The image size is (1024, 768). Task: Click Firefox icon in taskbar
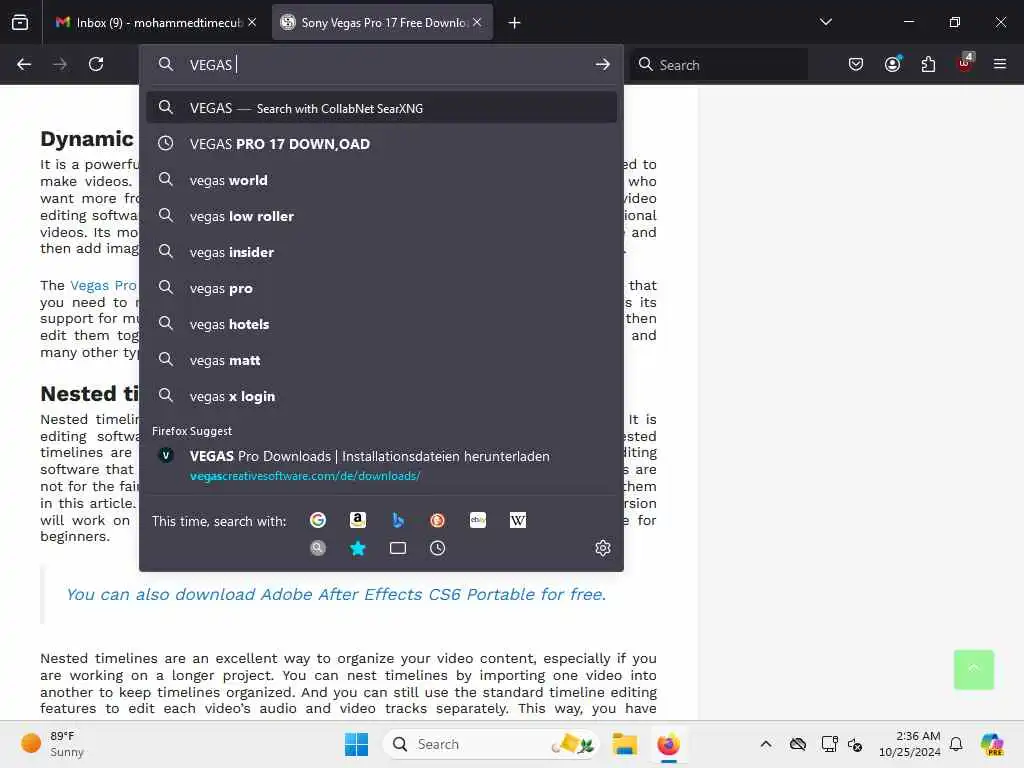[669, 744]
